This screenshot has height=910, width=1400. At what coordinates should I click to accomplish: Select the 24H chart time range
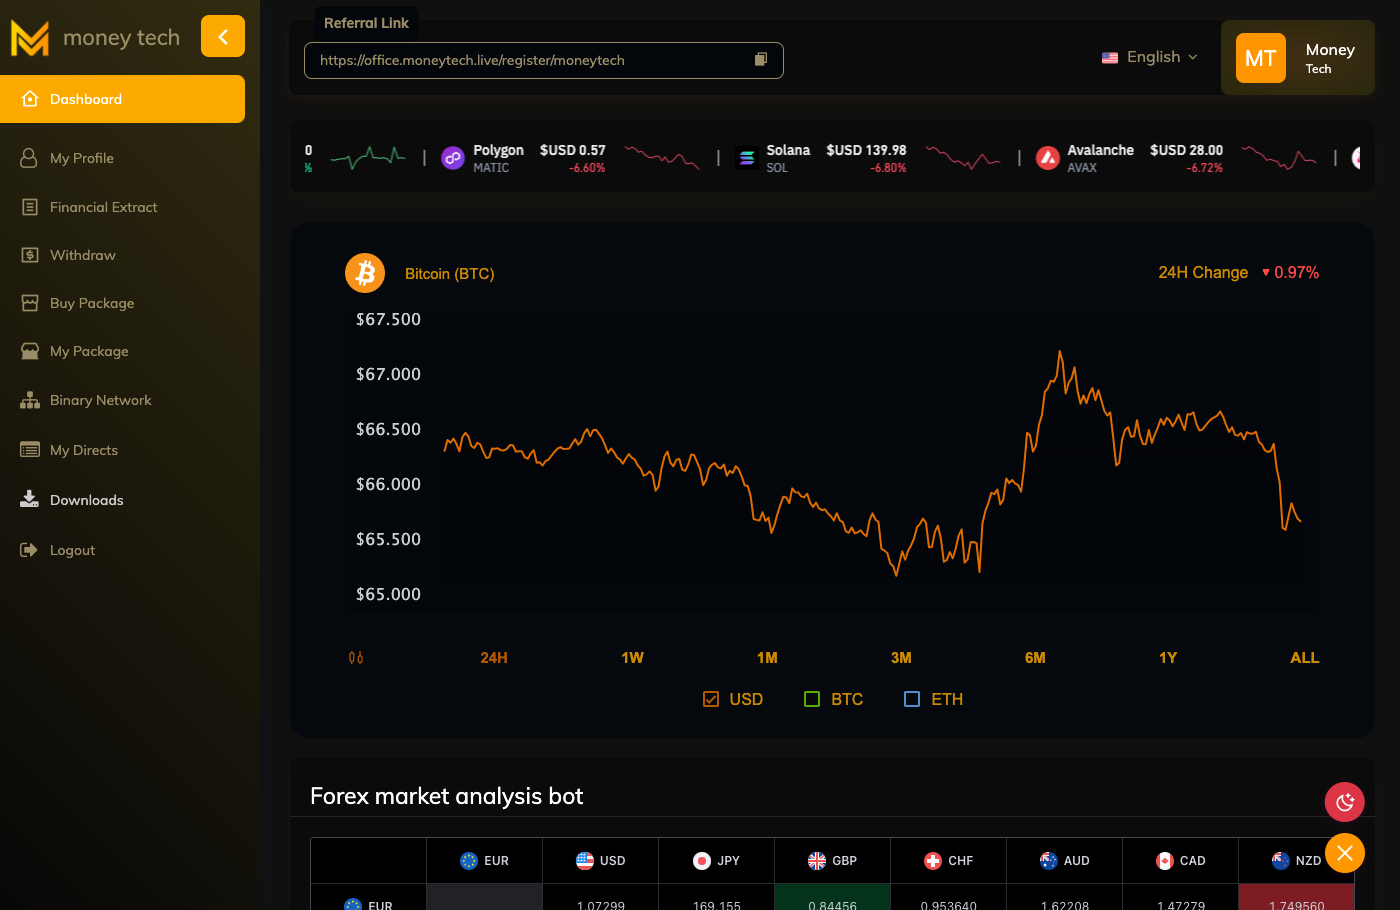click(494, 658)
